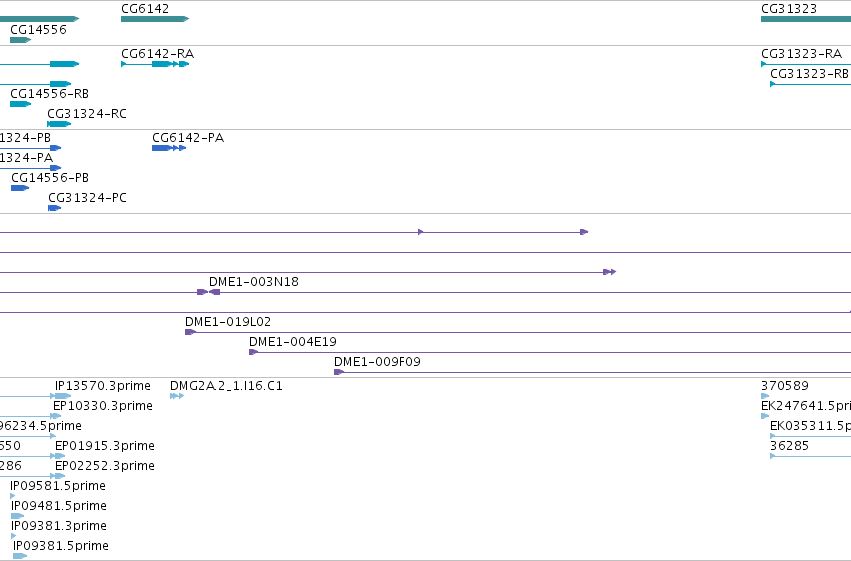Click the 36285 EST label
Image resolution: width=851 pixels, height=561 pixels.
[x=790, y=446]
